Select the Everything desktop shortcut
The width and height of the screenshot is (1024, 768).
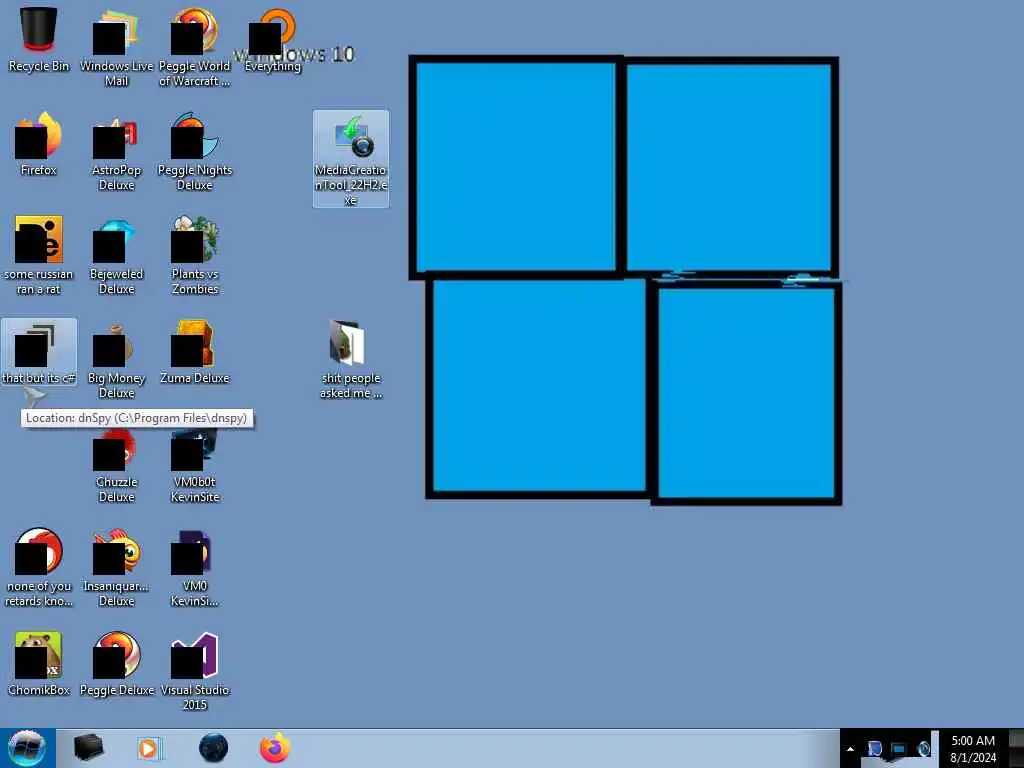tap(273, 40)
